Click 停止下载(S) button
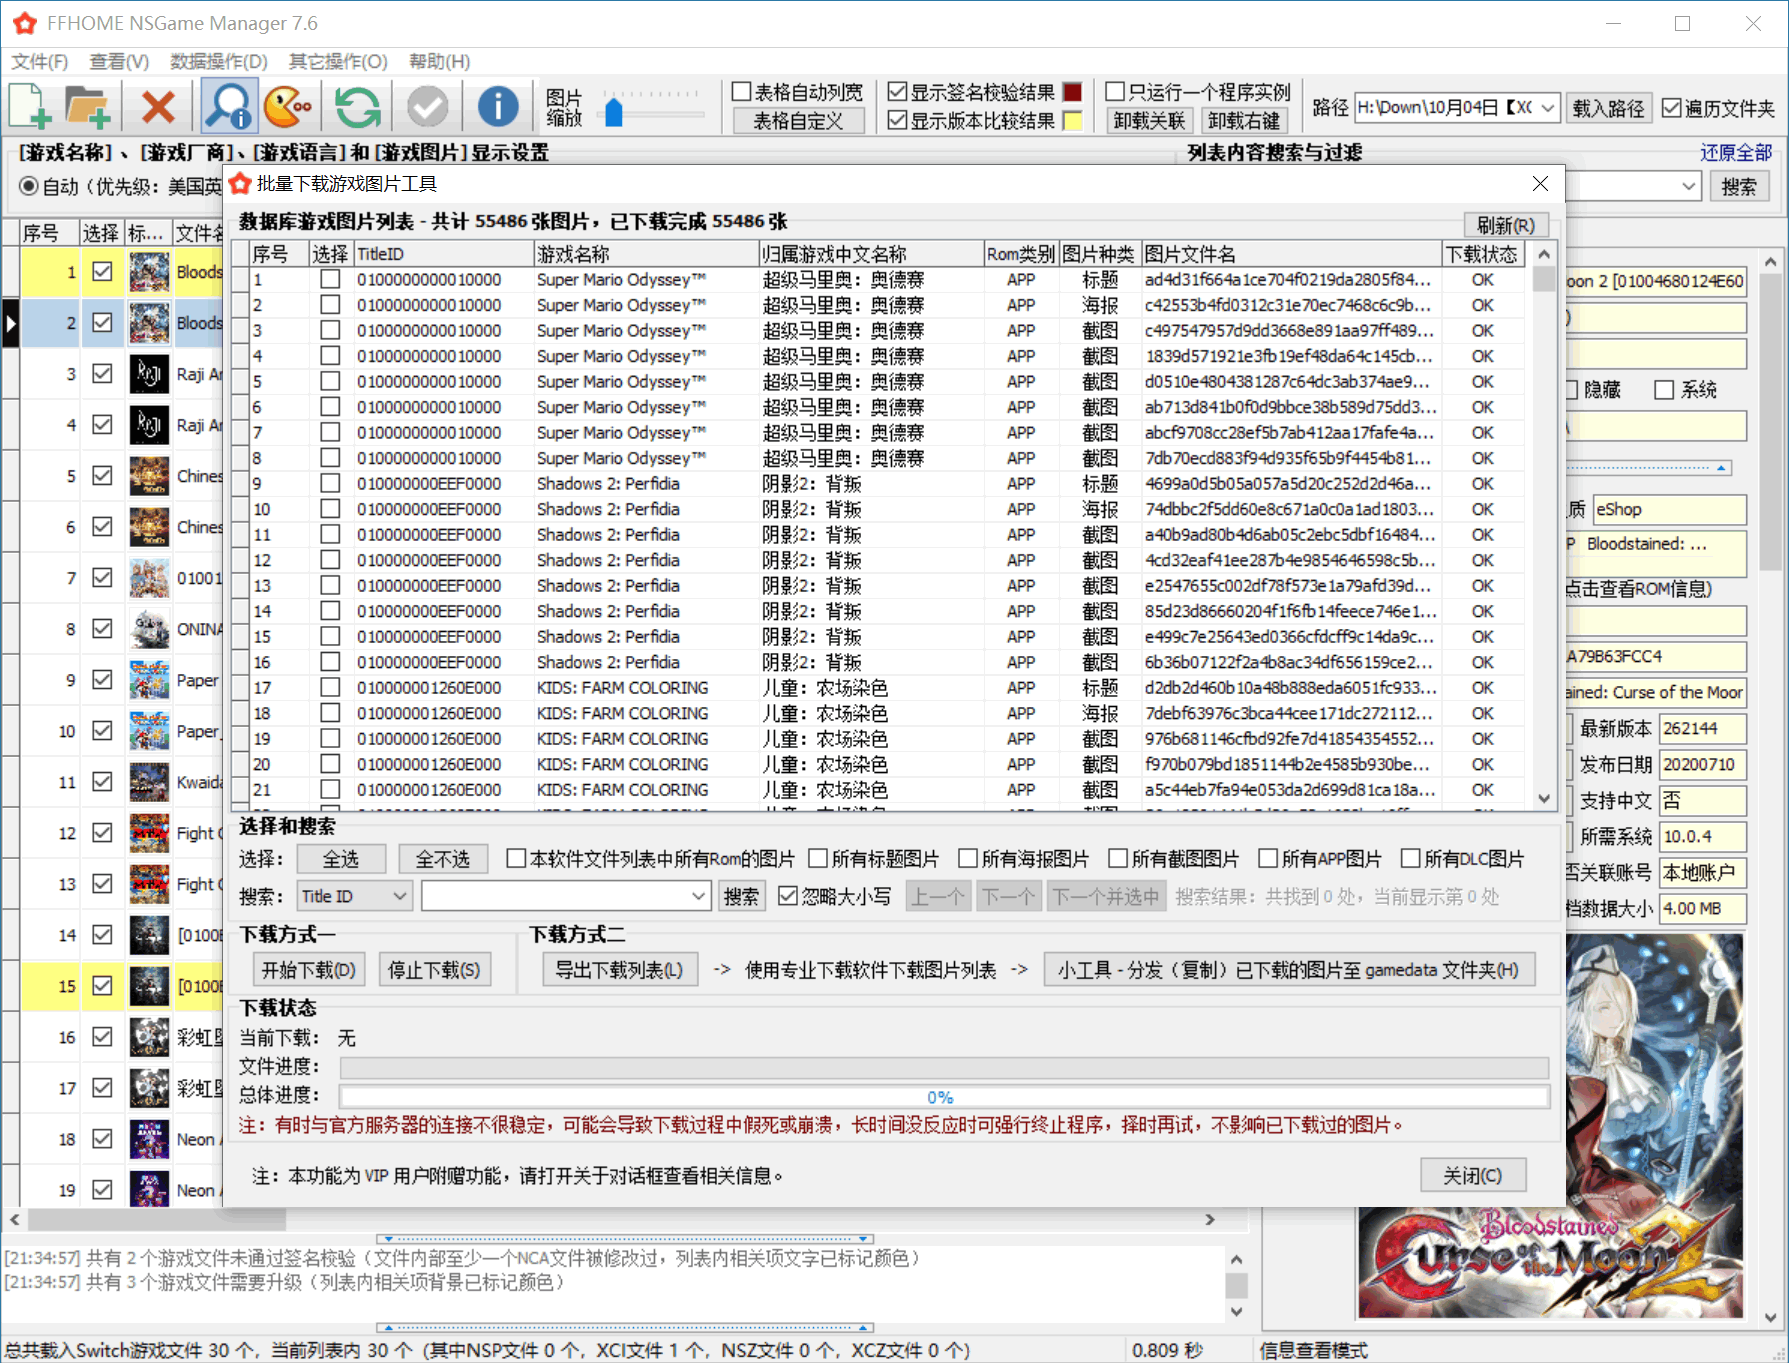Screen dimensions: 1789x1363 (x=434, y=970)
